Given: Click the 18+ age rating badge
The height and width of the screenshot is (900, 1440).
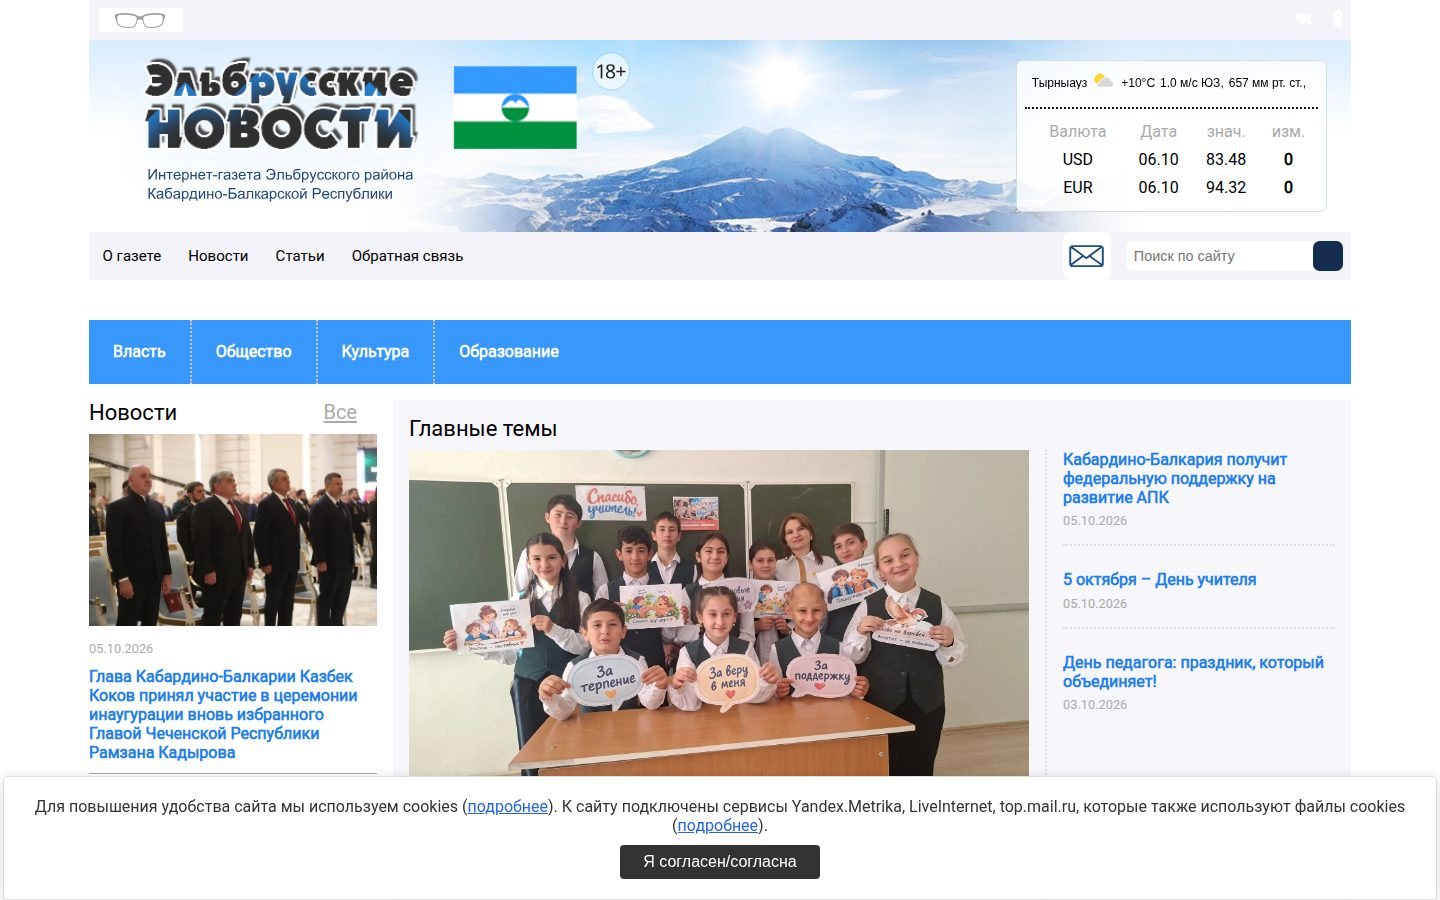Looking at the screenshot, I should 611,71.
